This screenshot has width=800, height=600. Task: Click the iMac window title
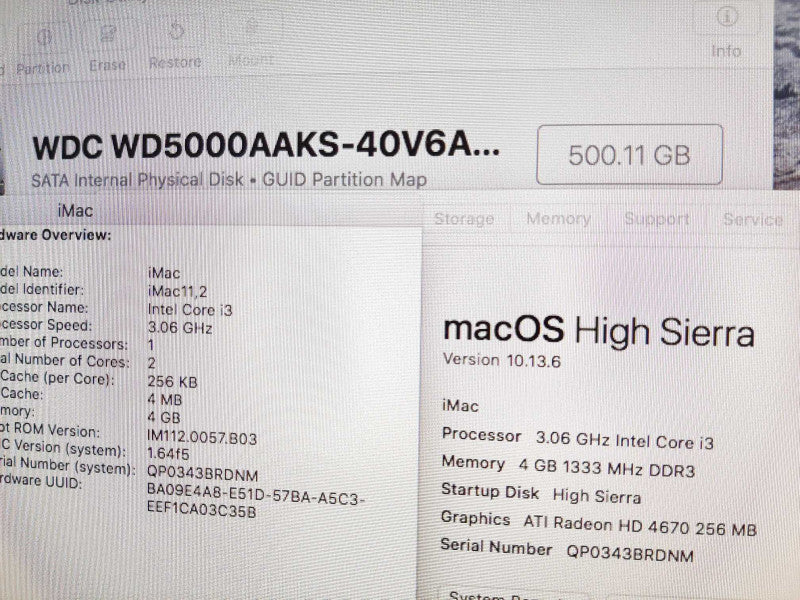pyautogui.click(x=75, y=211)
